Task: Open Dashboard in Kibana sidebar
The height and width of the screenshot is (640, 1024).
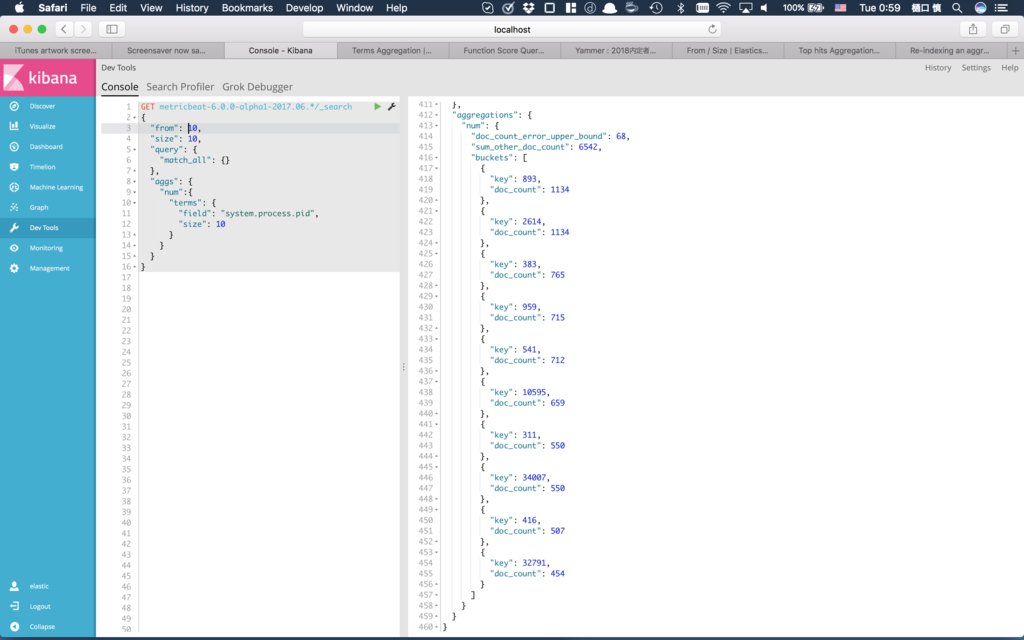Action: [48, 146]
